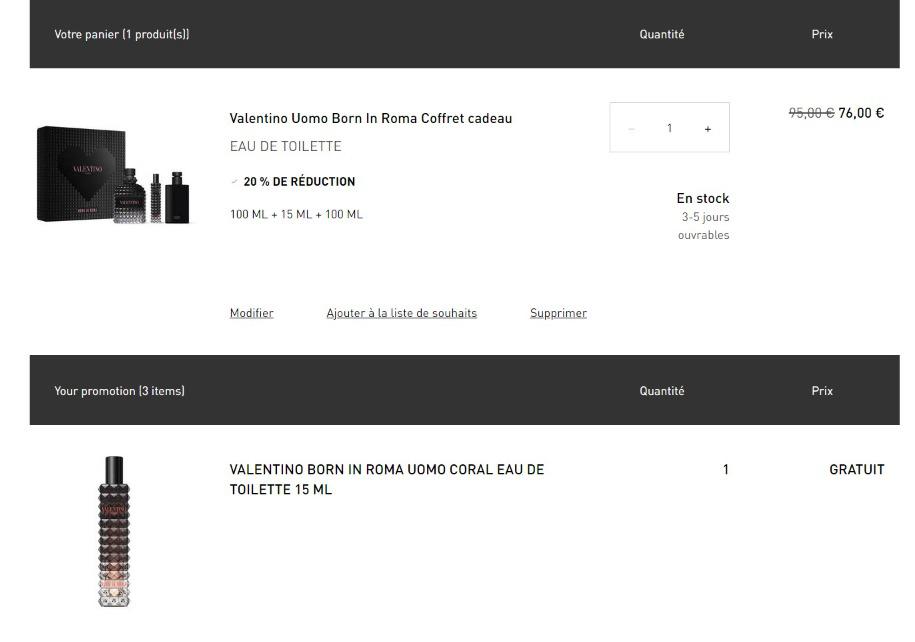Click the EAU DE TOILETTE subtitle
Viewport: 915px width, 642px height.
coord(285,146)
